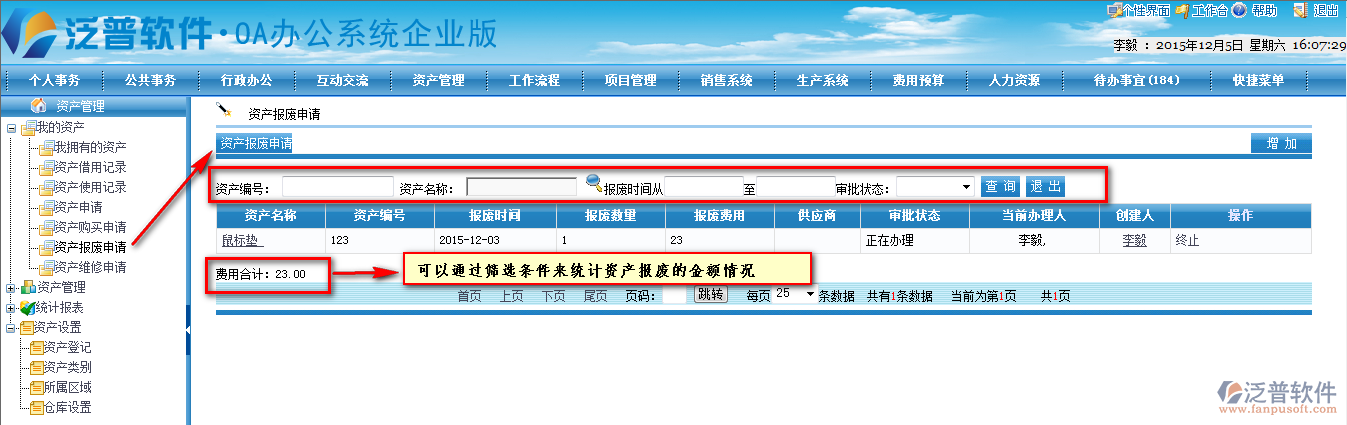Focus the 资产编号 input field

point(338,187)
